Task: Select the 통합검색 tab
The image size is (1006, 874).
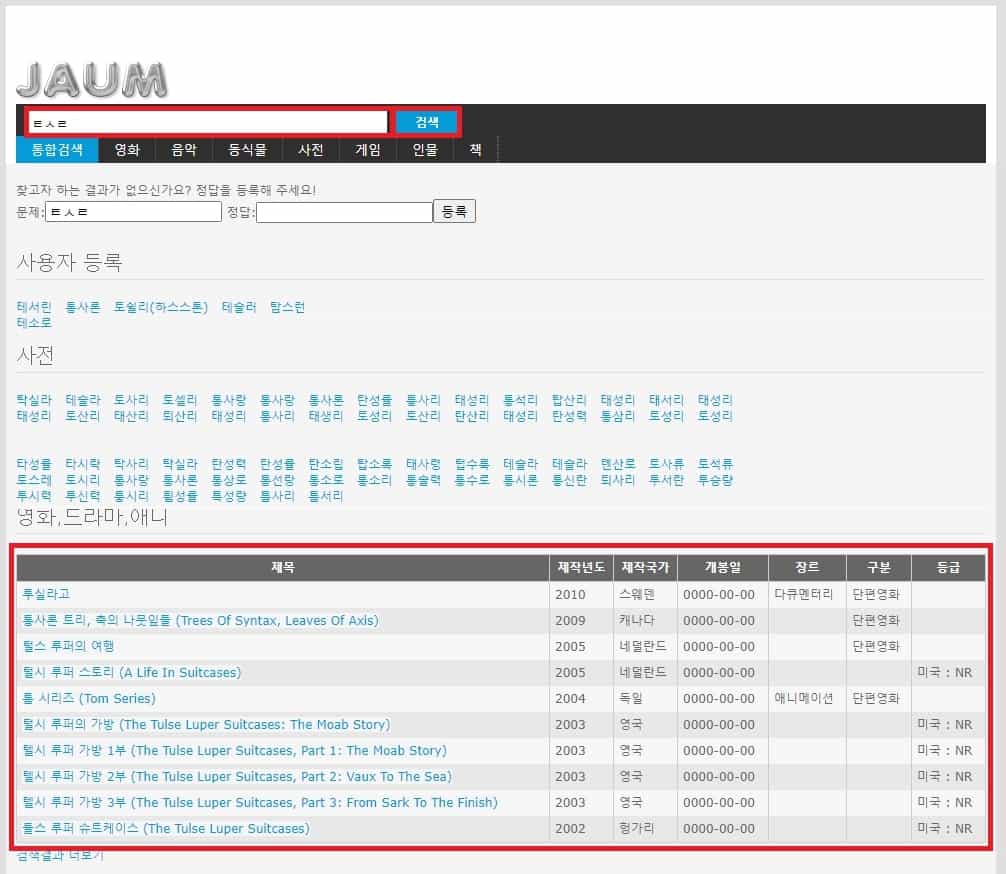Action: point(57,150)
